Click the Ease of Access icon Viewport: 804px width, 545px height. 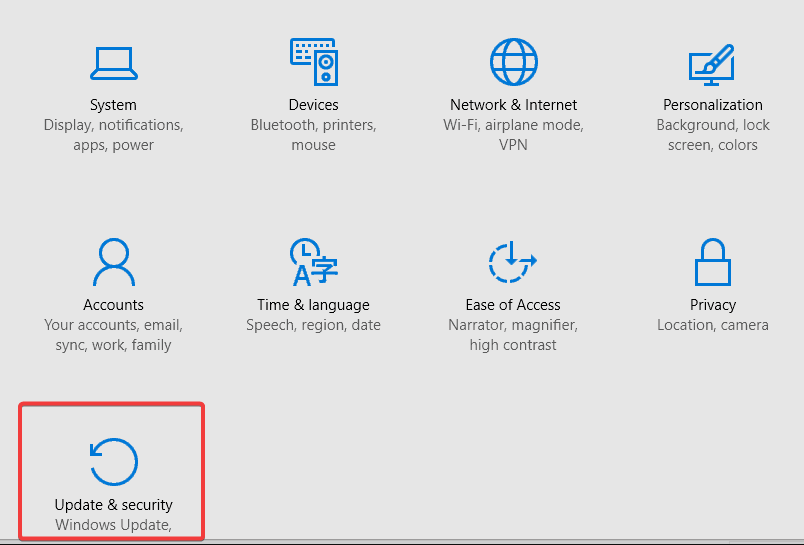pos(512,261)
